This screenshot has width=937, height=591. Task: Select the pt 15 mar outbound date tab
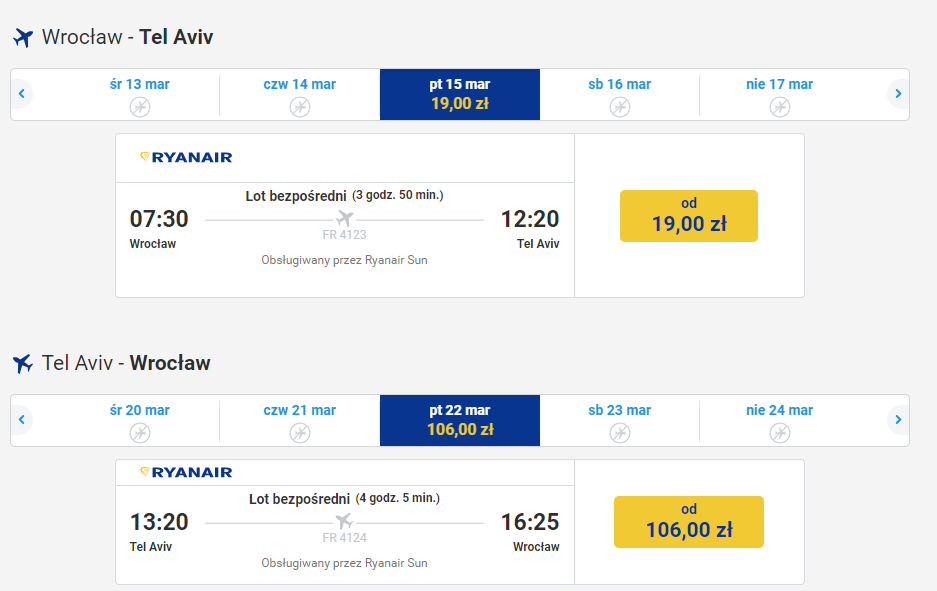[460, 94]
